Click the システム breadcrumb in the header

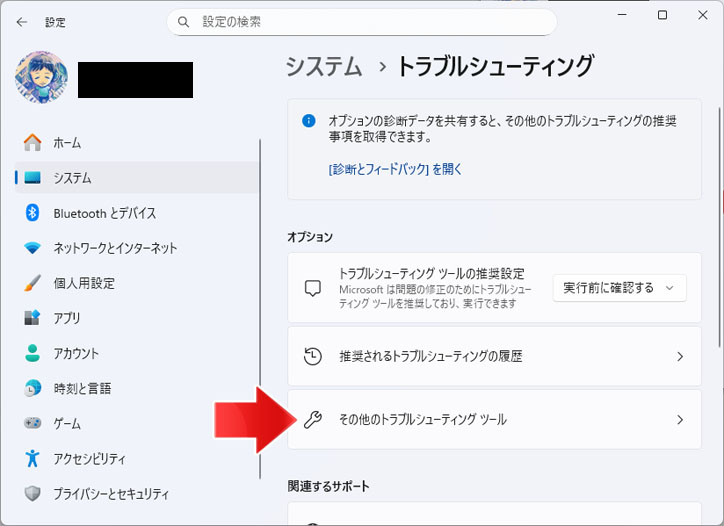[324, 67]
